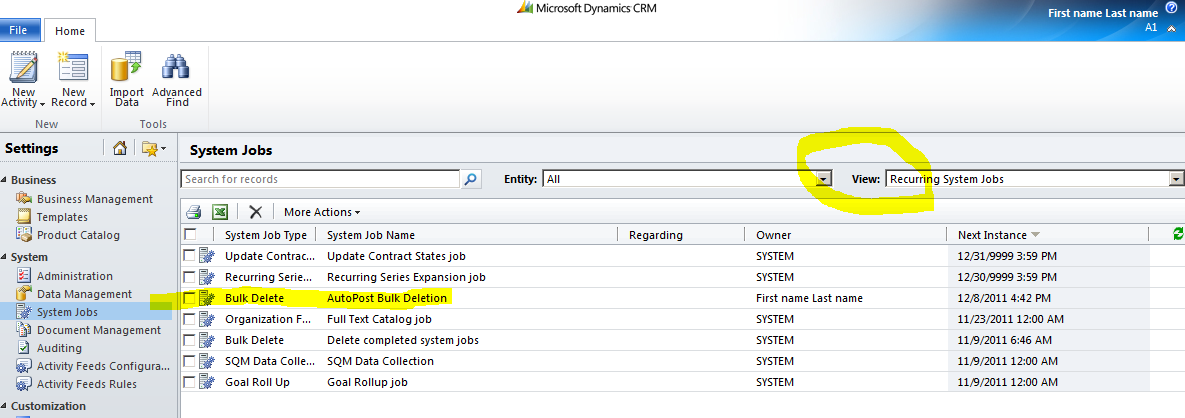The image size is (1185, 418).
Task: Export list to Excel icon
Action: 220,212
